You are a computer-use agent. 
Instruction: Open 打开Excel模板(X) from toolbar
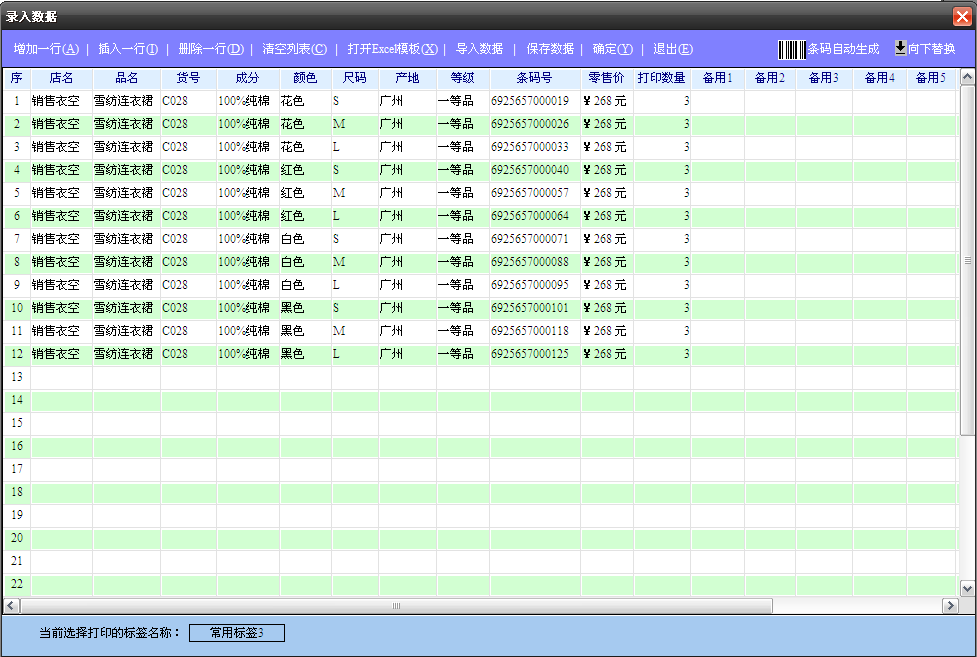coord(392,49)
